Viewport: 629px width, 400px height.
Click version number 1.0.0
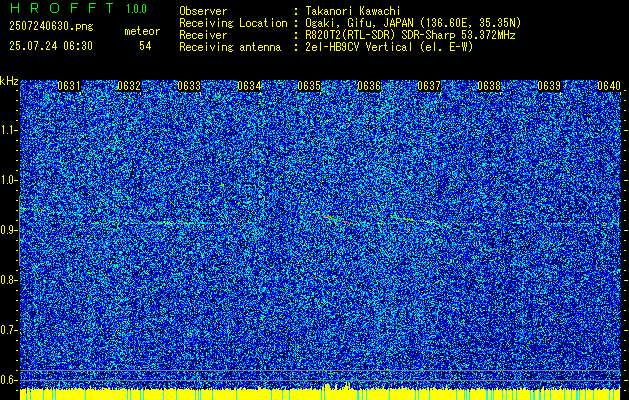(136, 9)
